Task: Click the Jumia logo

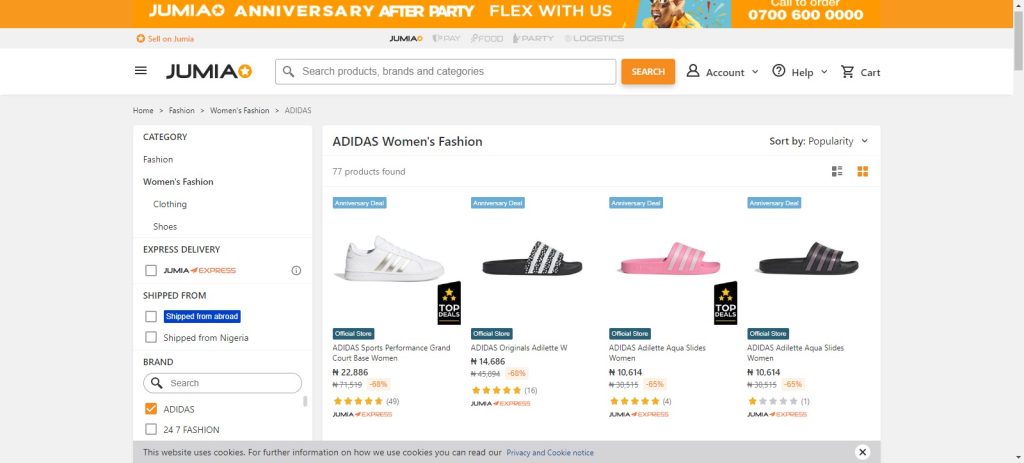Action: (209, 71)
